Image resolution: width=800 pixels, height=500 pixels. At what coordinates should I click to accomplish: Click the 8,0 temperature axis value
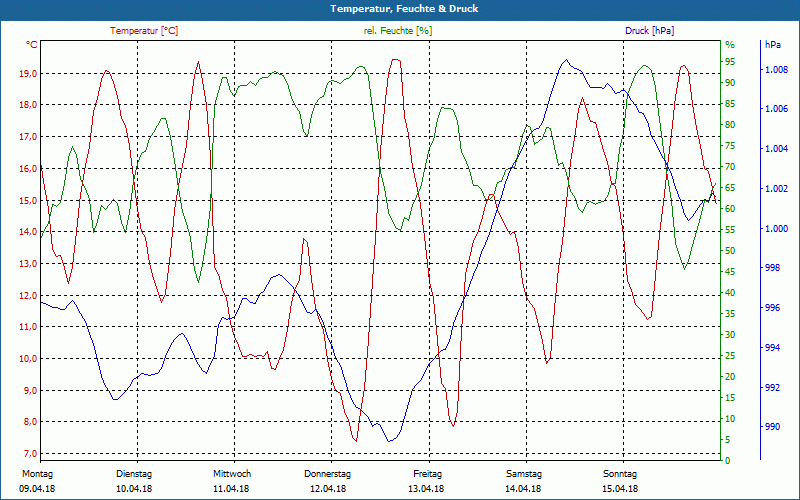click(30, 422)
